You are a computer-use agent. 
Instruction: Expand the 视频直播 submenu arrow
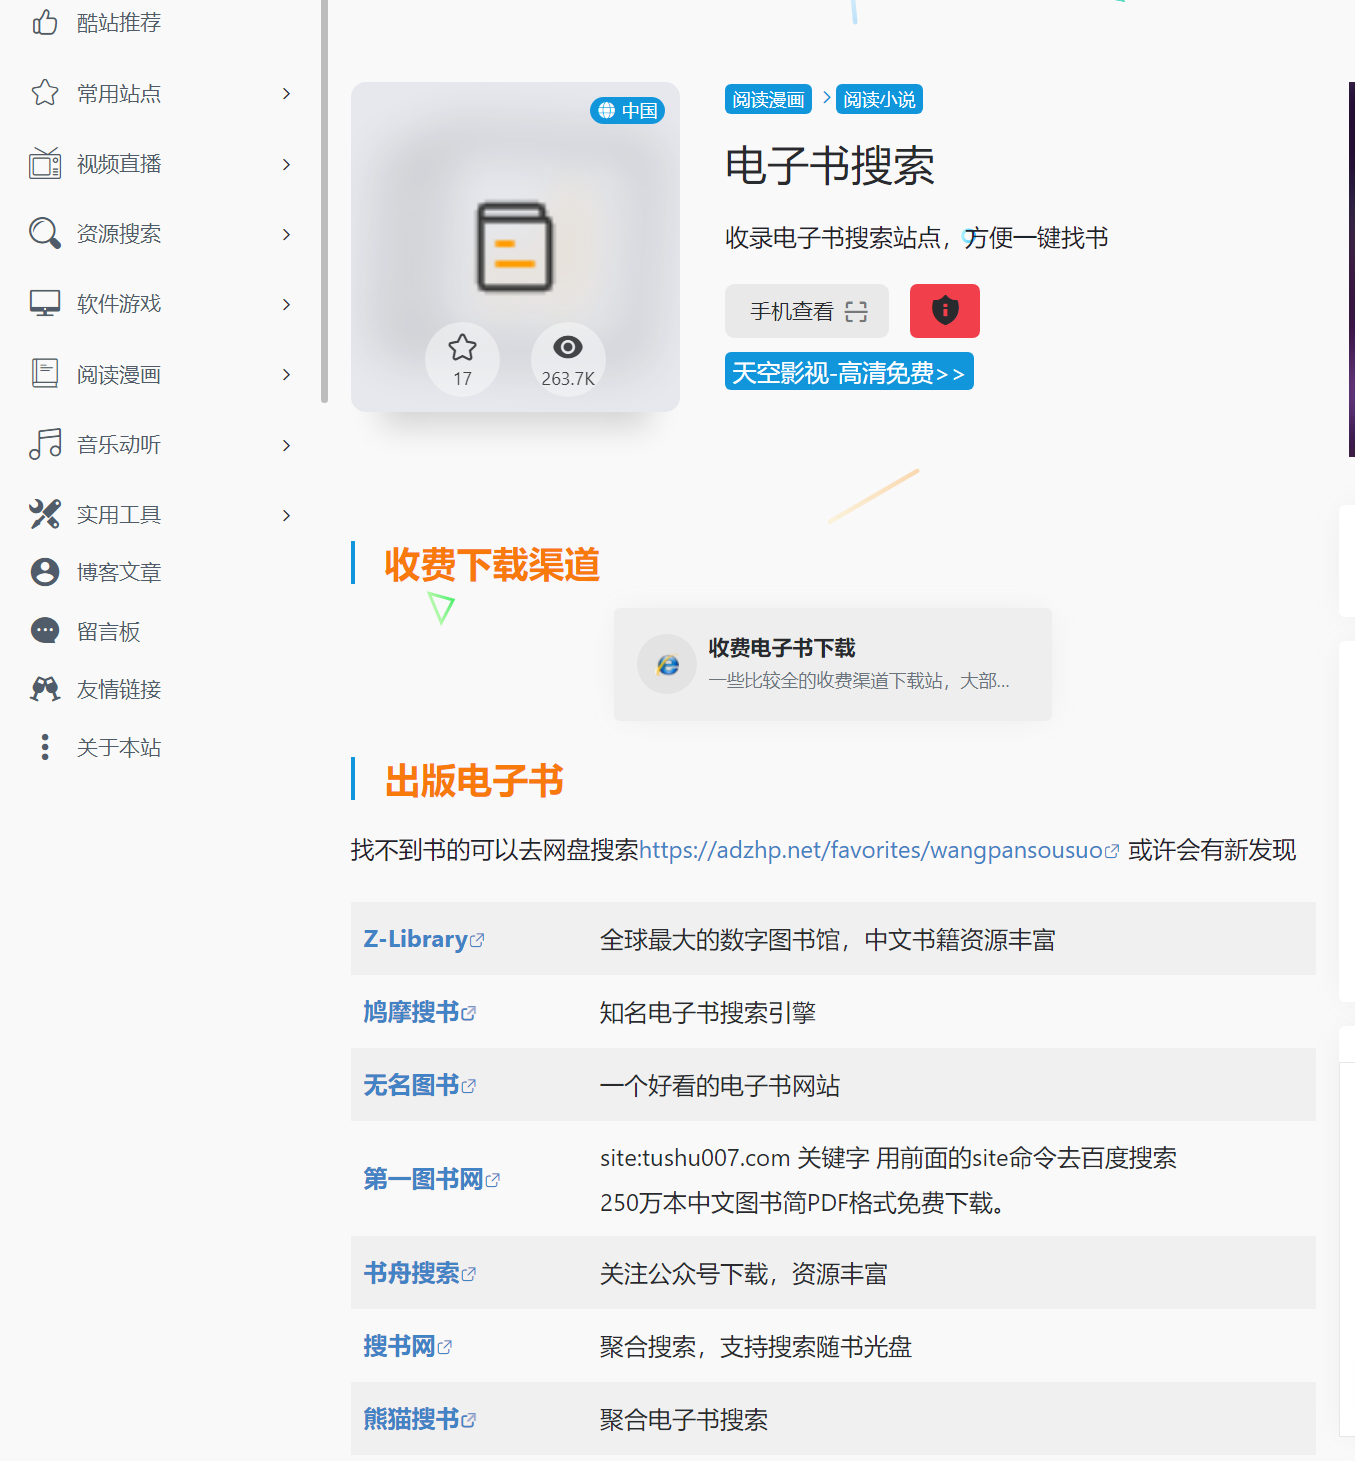point(287,164)
